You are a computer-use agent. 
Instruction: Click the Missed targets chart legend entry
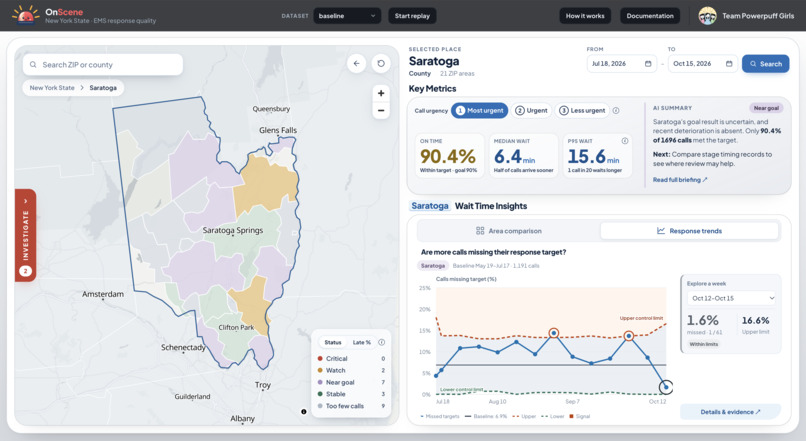pos(440,416)
